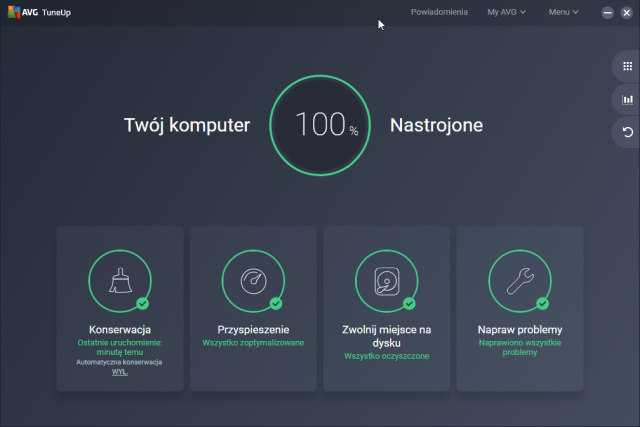Minimize the AVG TuneUp window
The width and height of the screenshot is (640, 427).
pyautogui.click(x=607, y=13)
